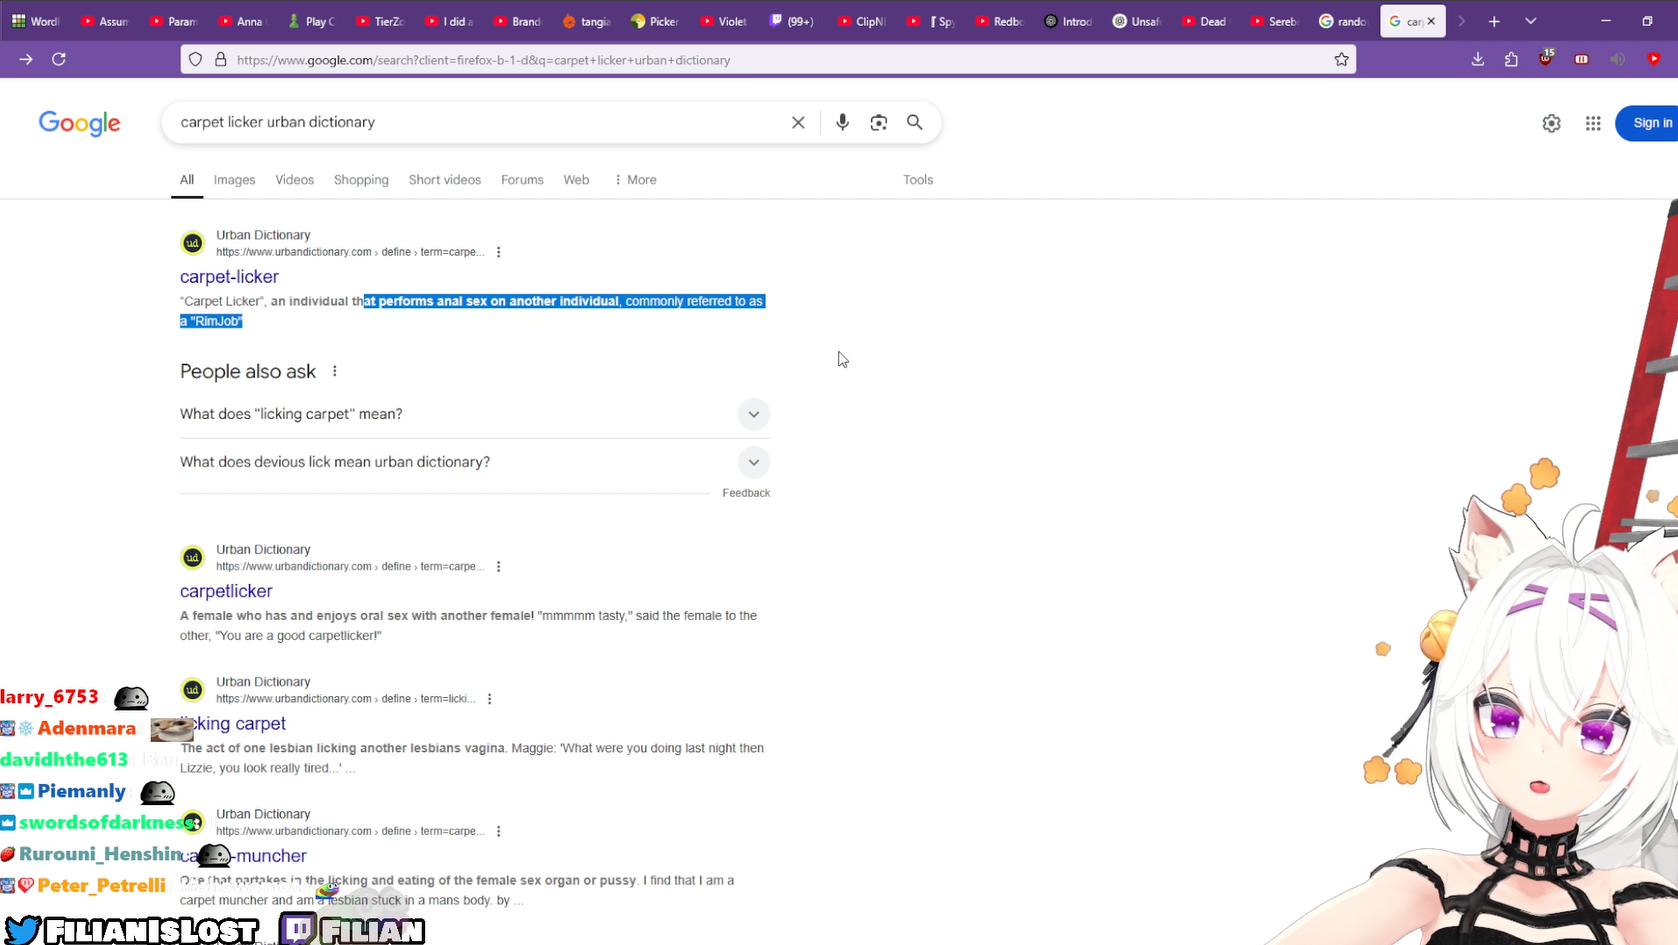Switch to Videos results tab
The image size is (1678, 945).
point(294,180)
